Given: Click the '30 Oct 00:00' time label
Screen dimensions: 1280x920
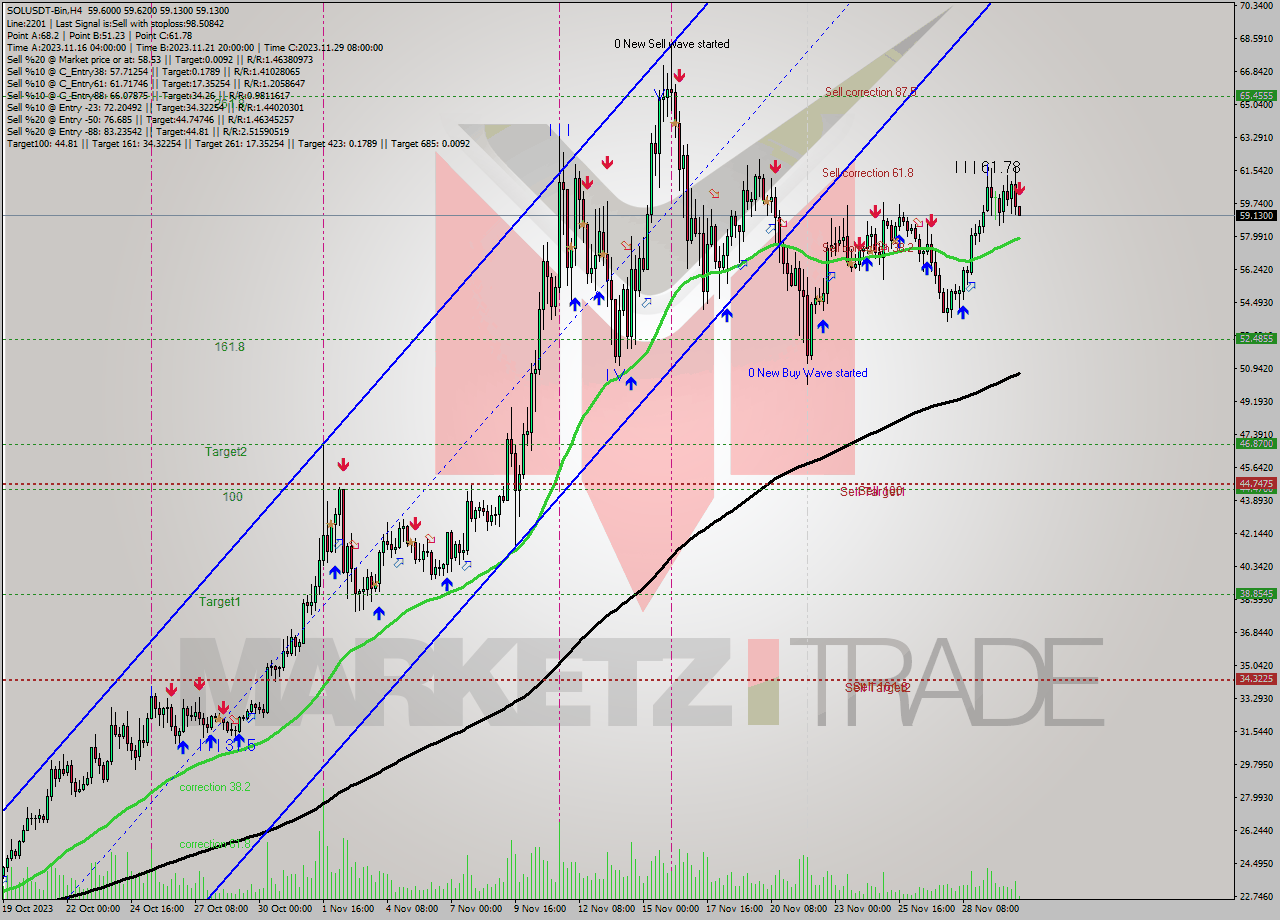Looking at the screenshot, I should (285, 910).
